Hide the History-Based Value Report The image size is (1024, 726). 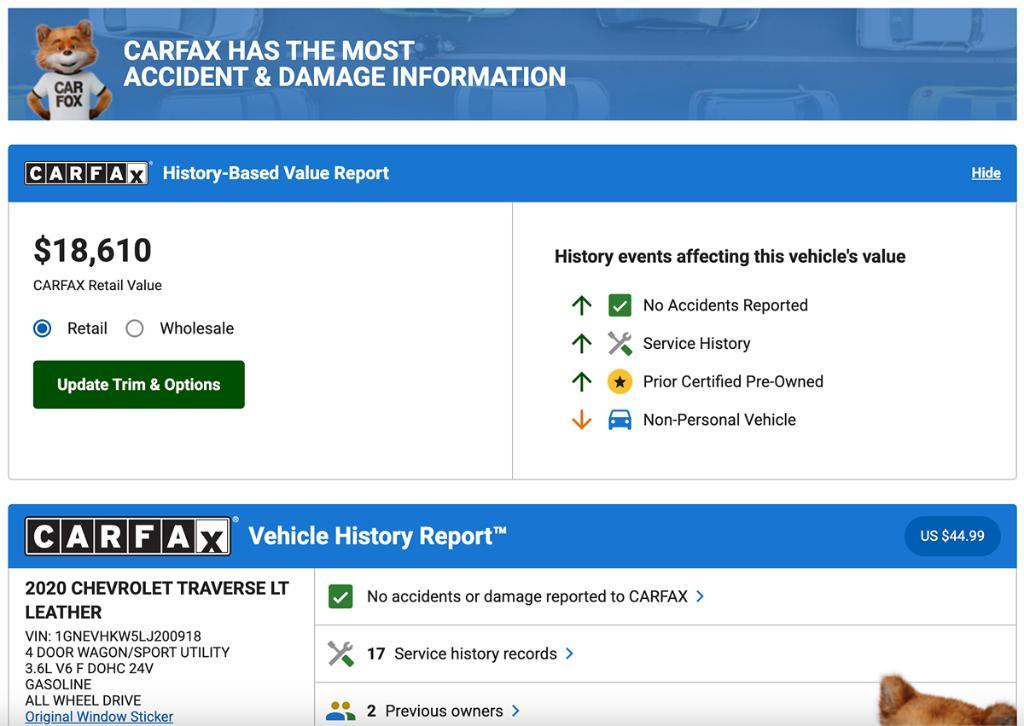(x=985, y=173)
